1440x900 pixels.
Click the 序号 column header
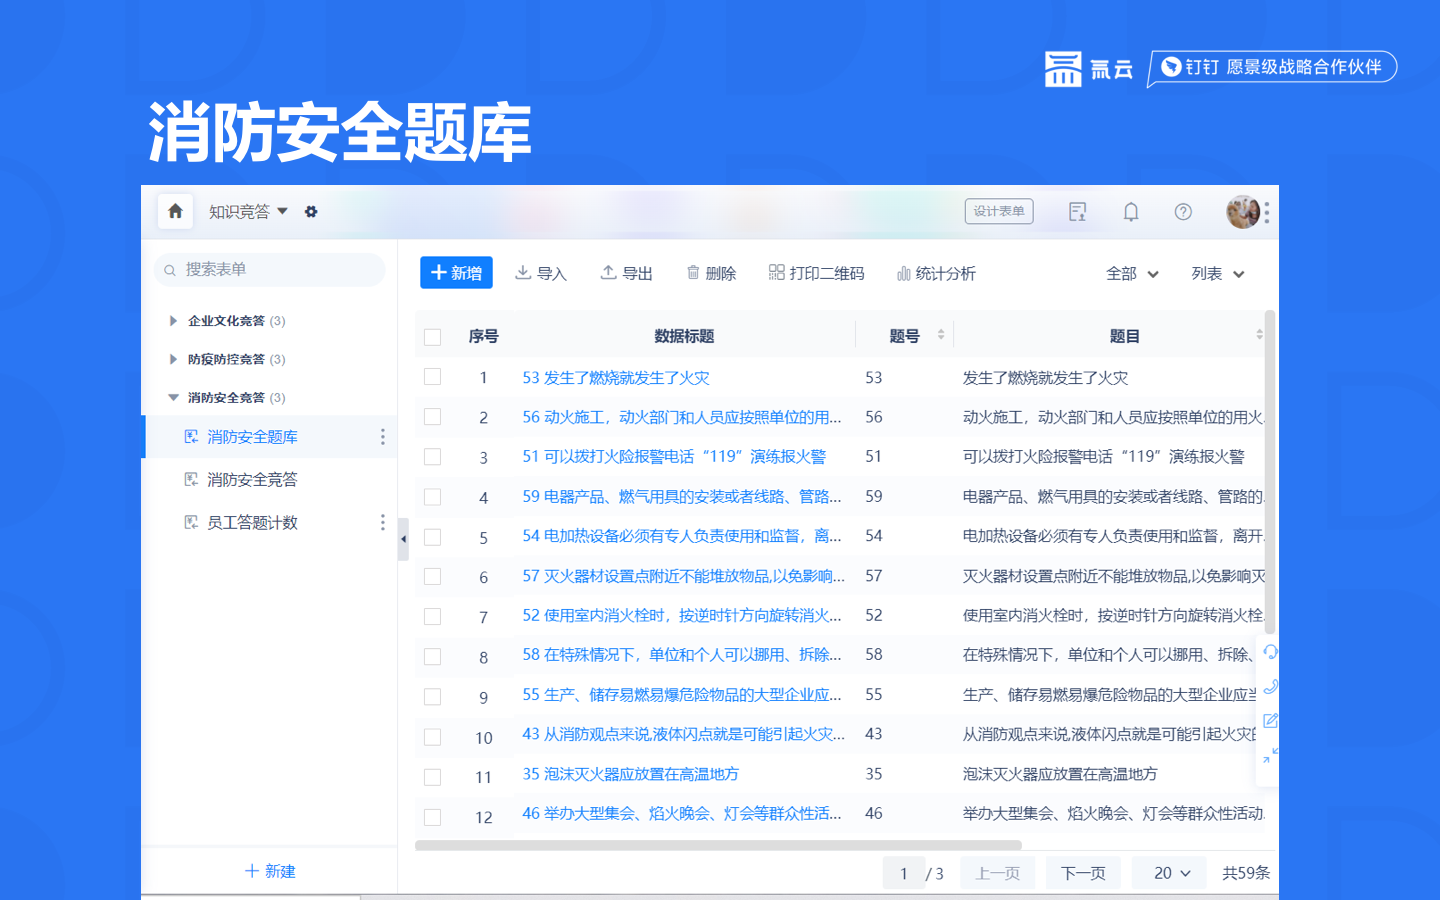[x=483, y=337]
